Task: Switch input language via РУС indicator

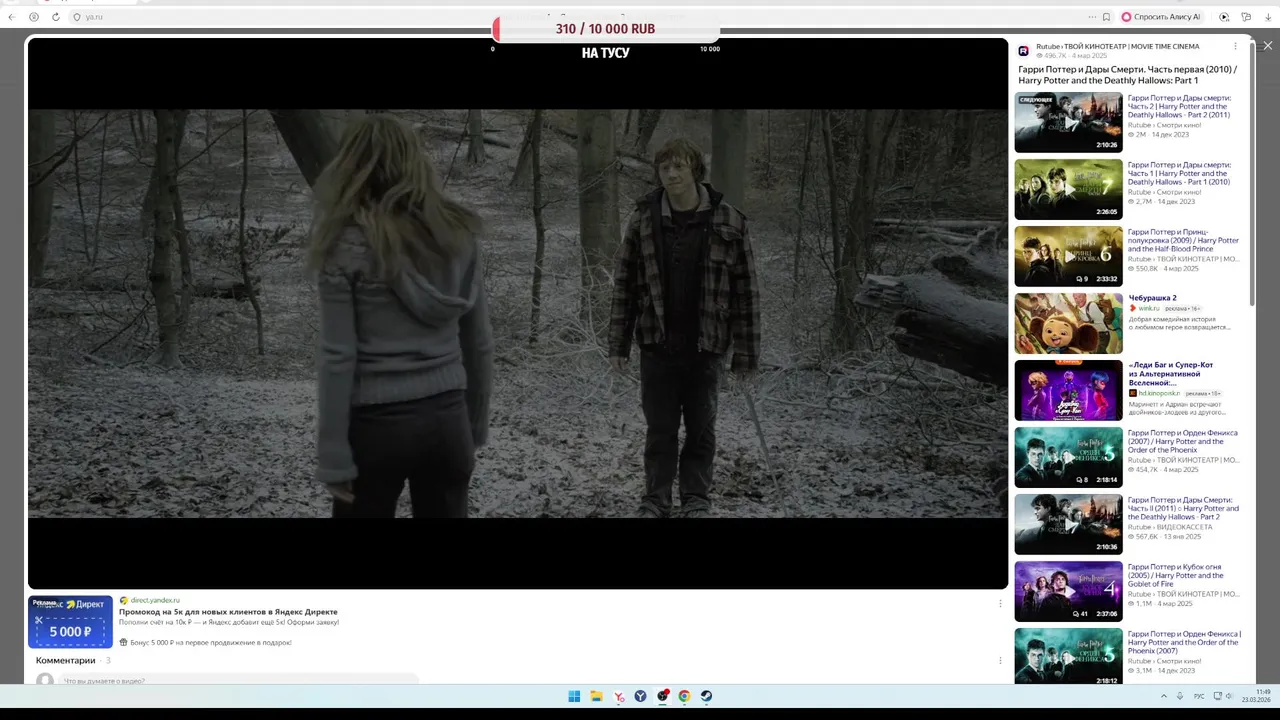Action: tap(1199, 697)
